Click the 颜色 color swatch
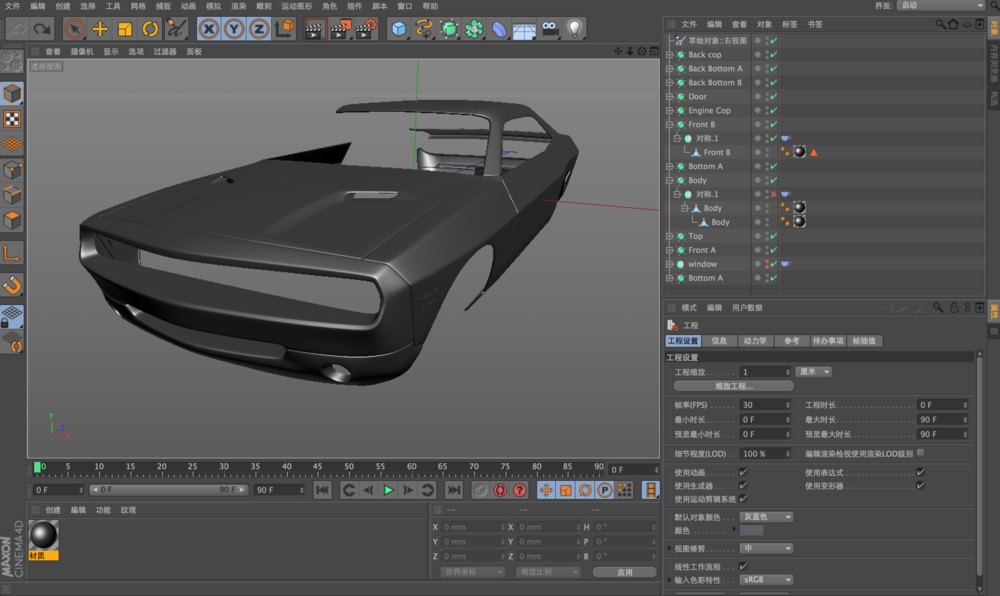Viewport: 1000px width, 596px height. point(751,531)
